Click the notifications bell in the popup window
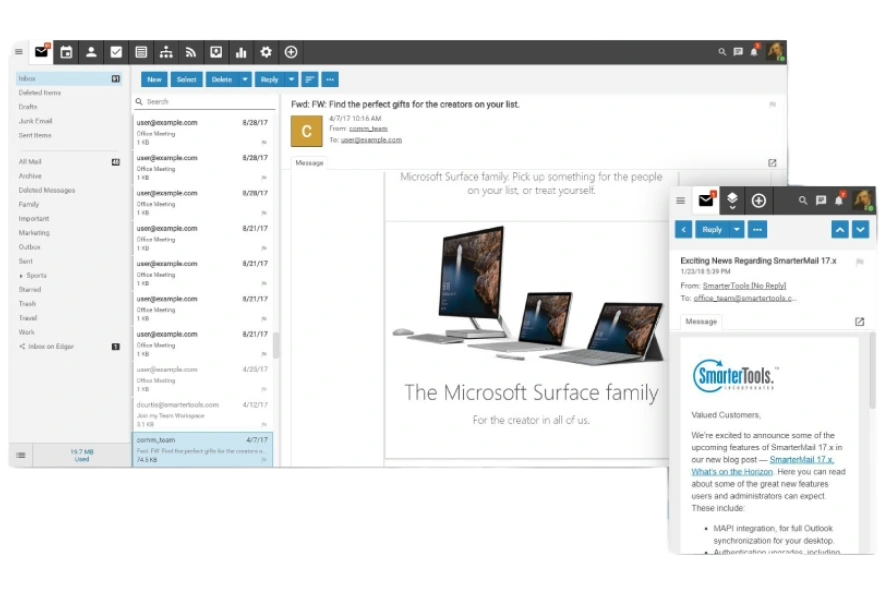This screenshot has width=886, height=595. [838, 200]
